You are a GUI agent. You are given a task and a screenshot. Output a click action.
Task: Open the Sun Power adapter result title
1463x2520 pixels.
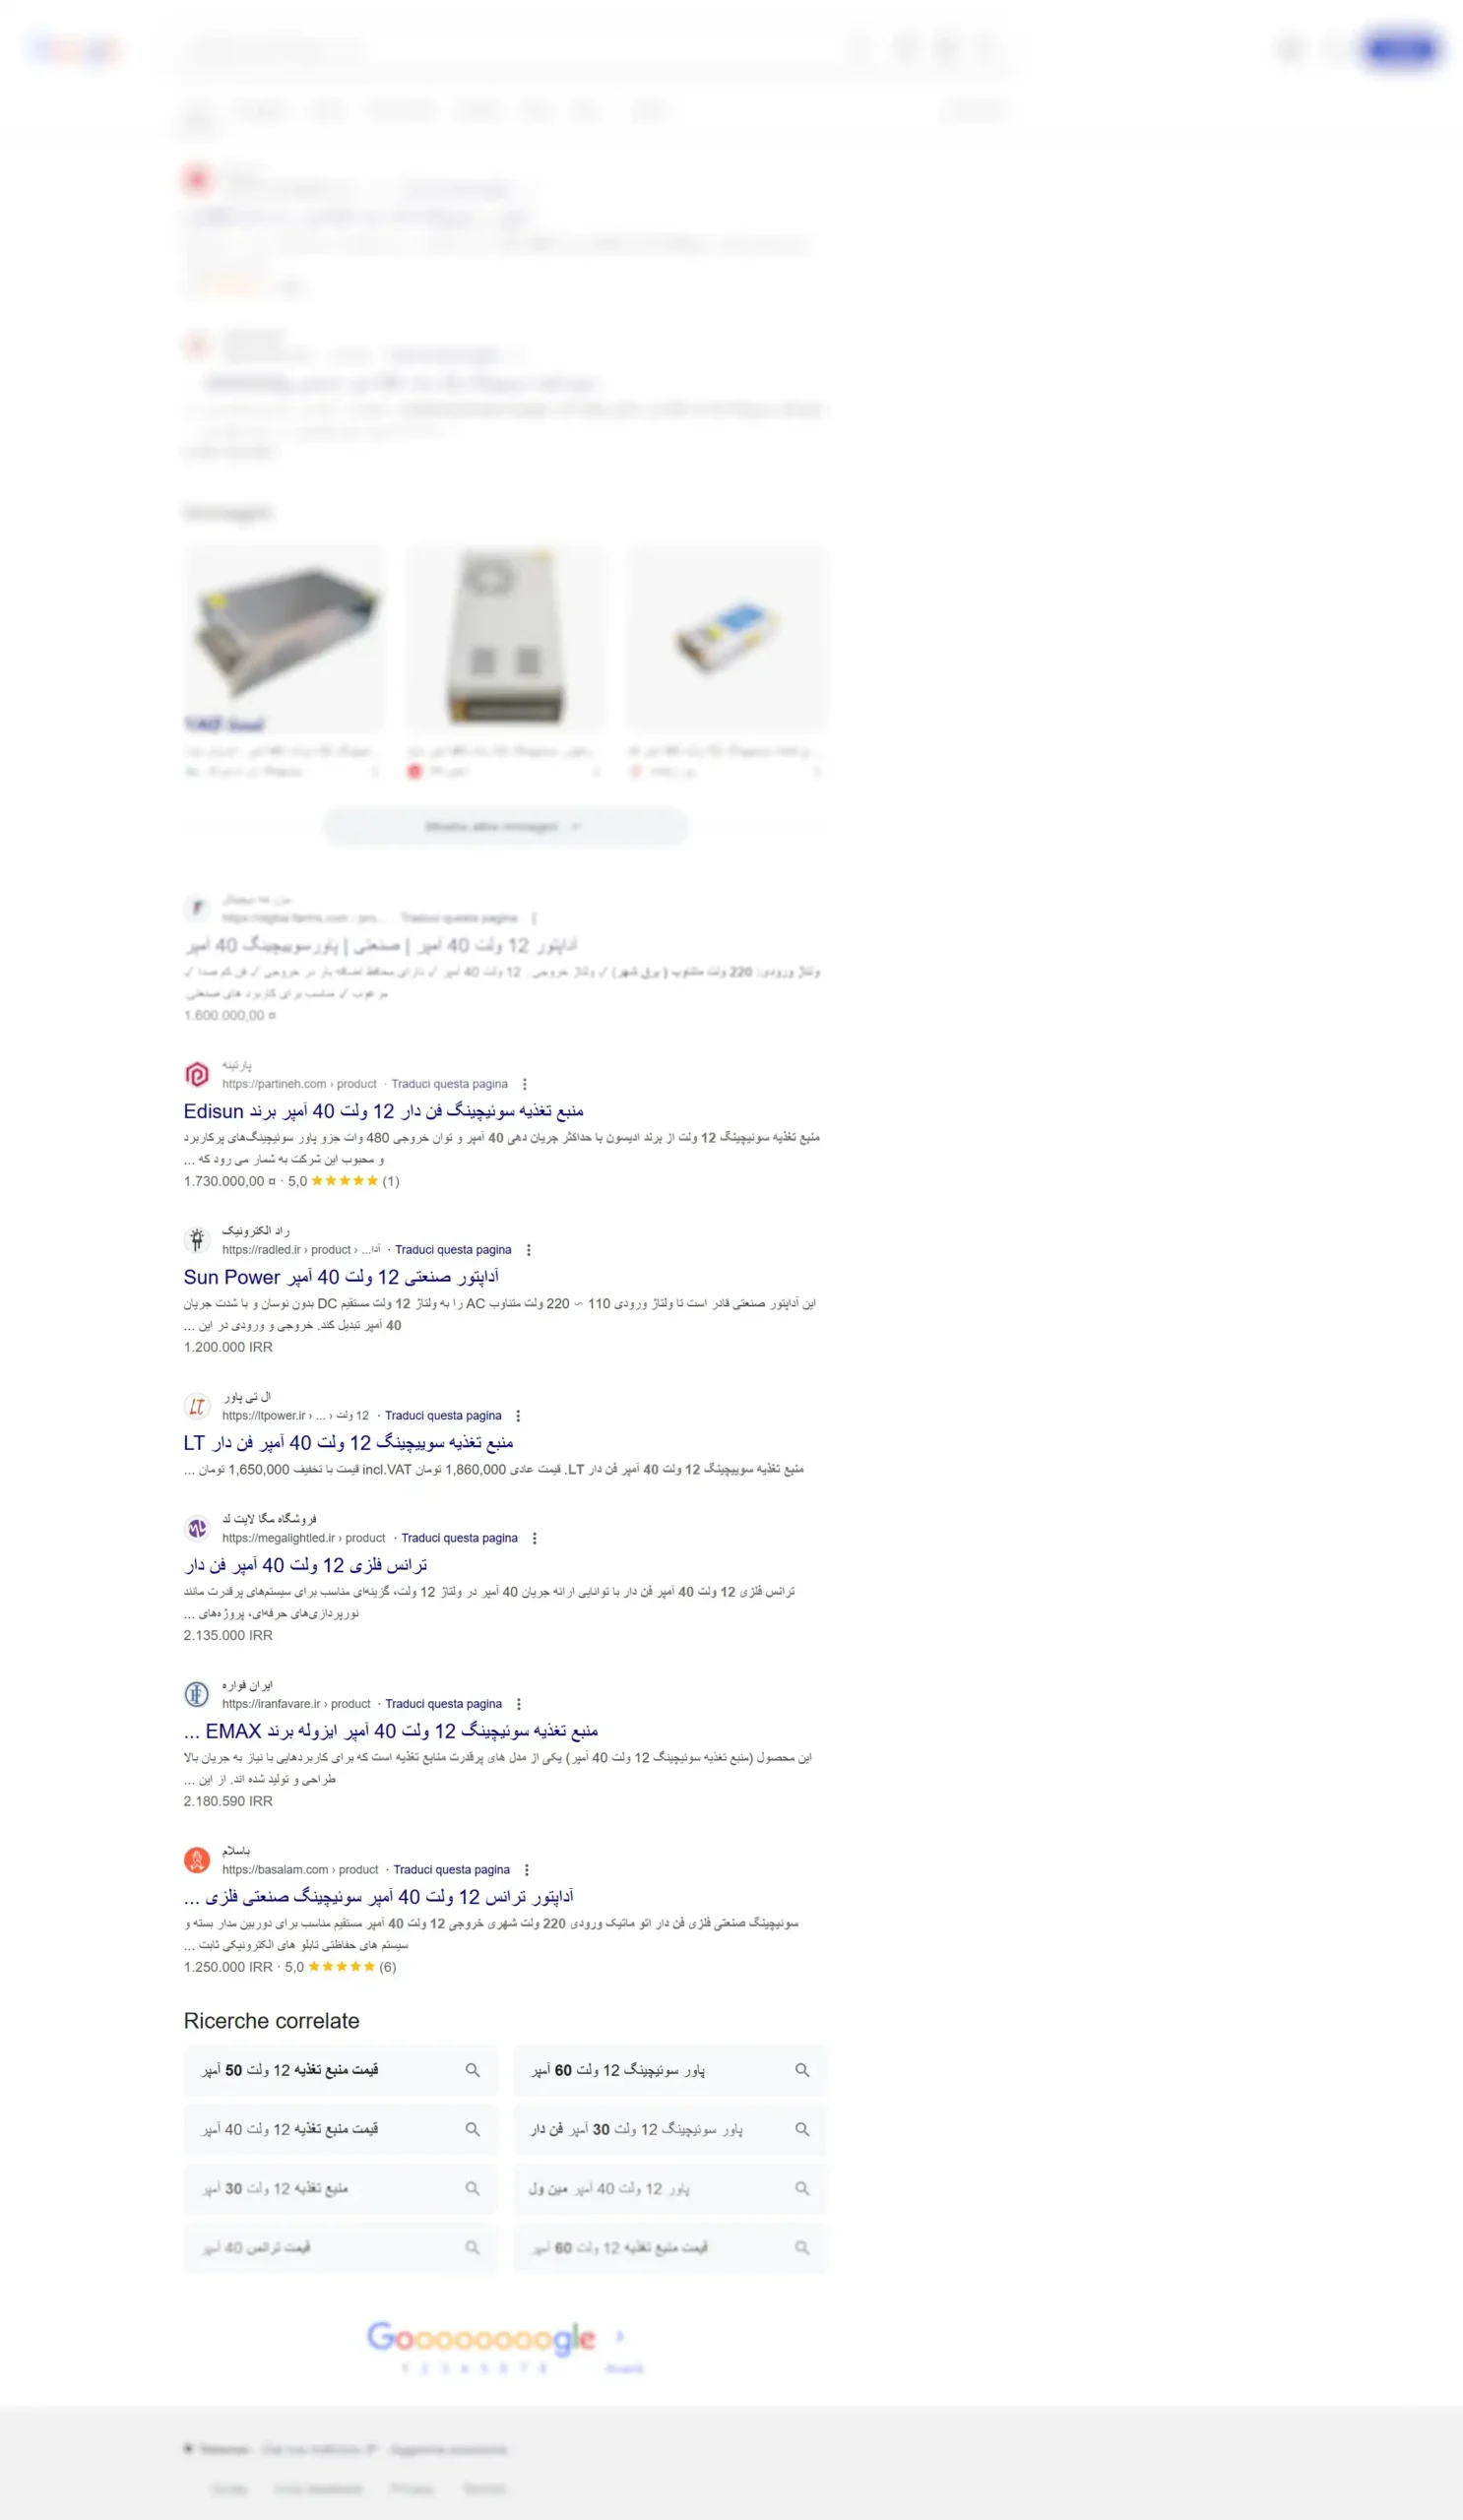[x=341, y=1277]
